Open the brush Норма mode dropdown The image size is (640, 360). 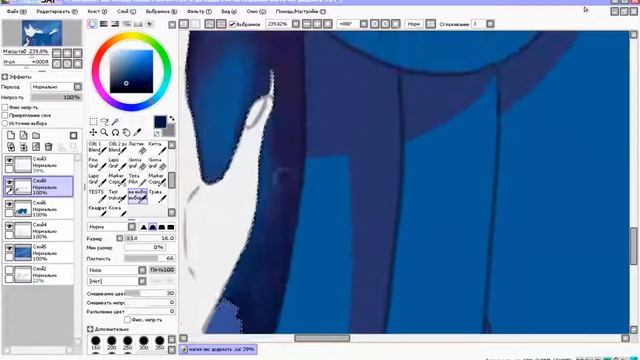coord(131,227)
